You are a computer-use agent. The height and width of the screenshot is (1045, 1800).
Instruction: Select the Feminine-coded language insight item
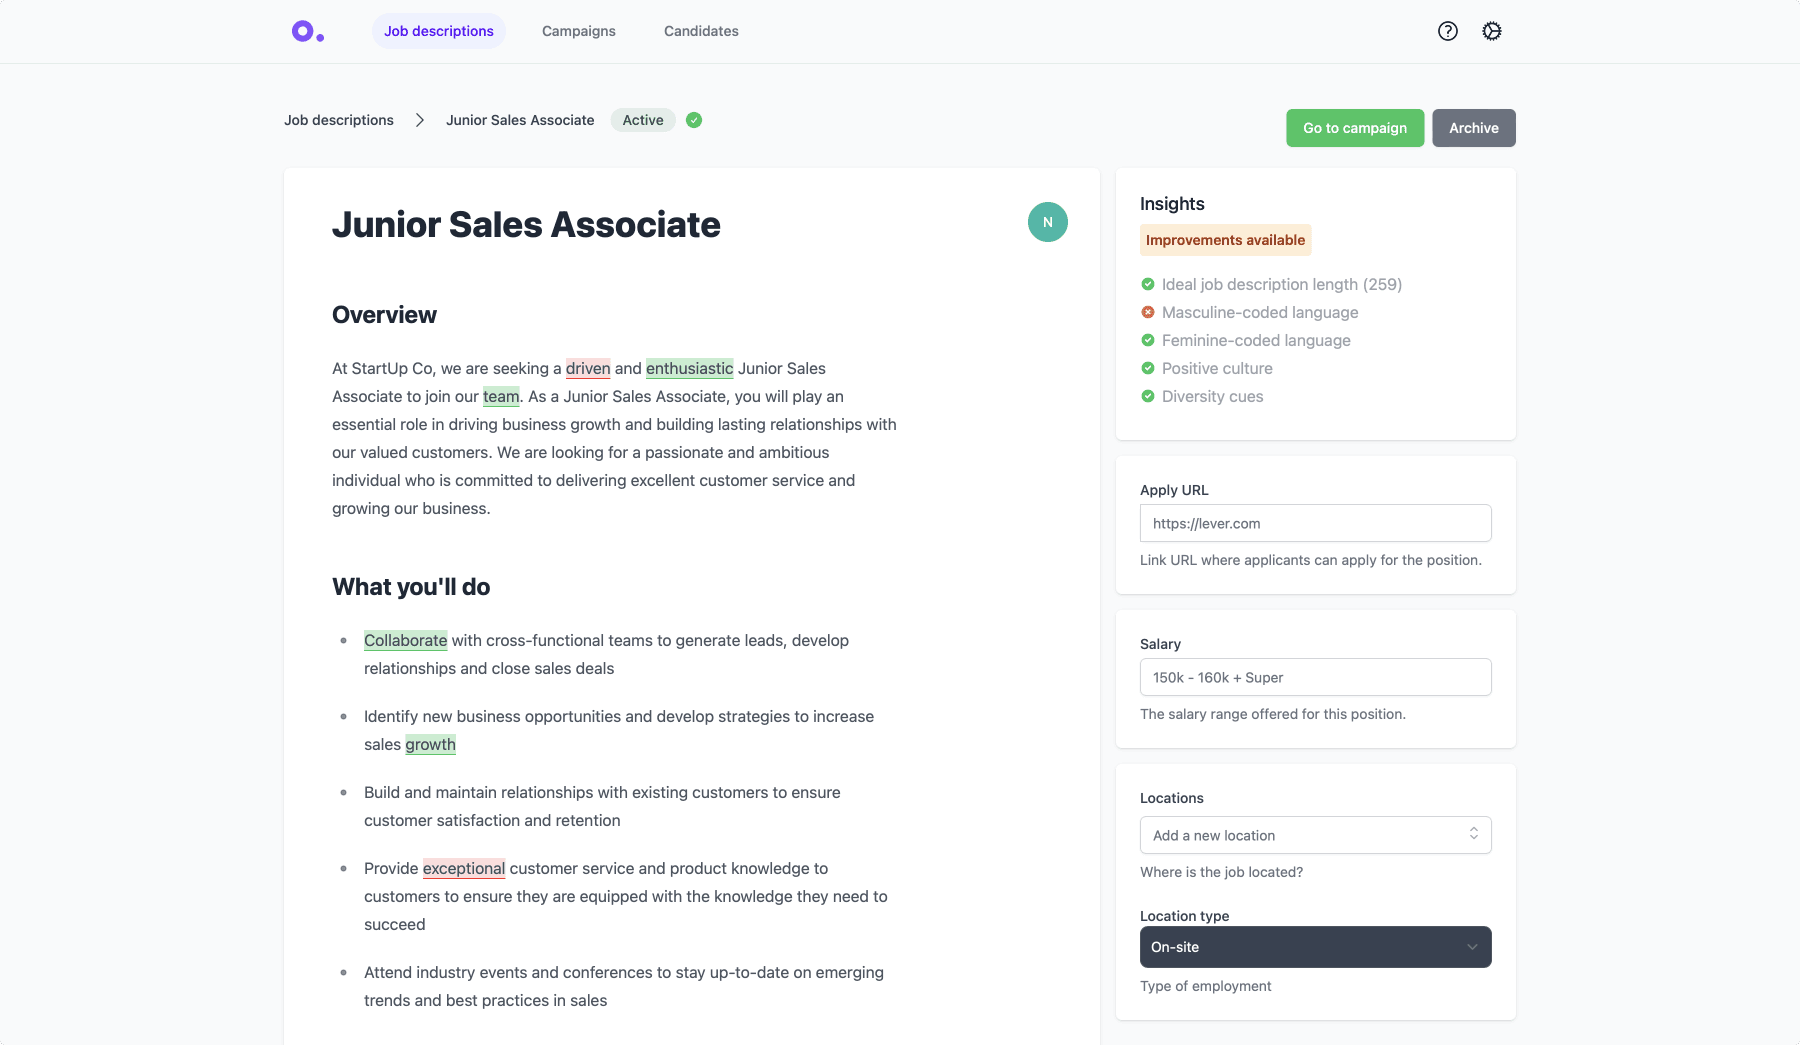[1255, 340]
